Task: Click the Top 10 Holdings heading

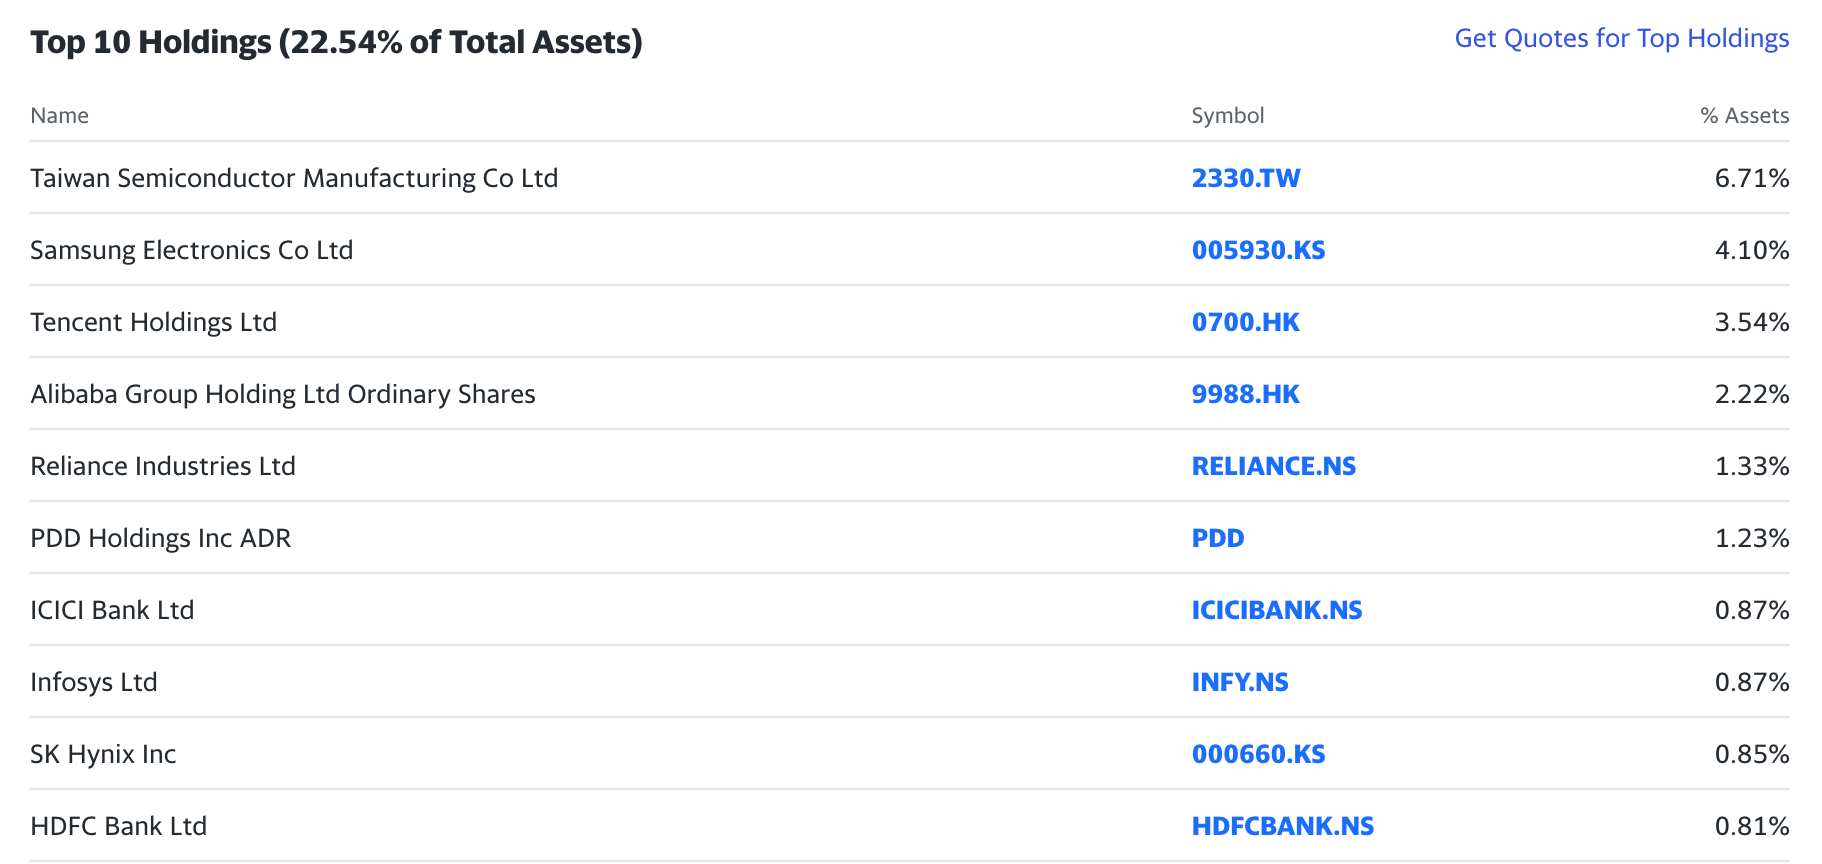Action: pyautogui.click(x=336, y=42)
